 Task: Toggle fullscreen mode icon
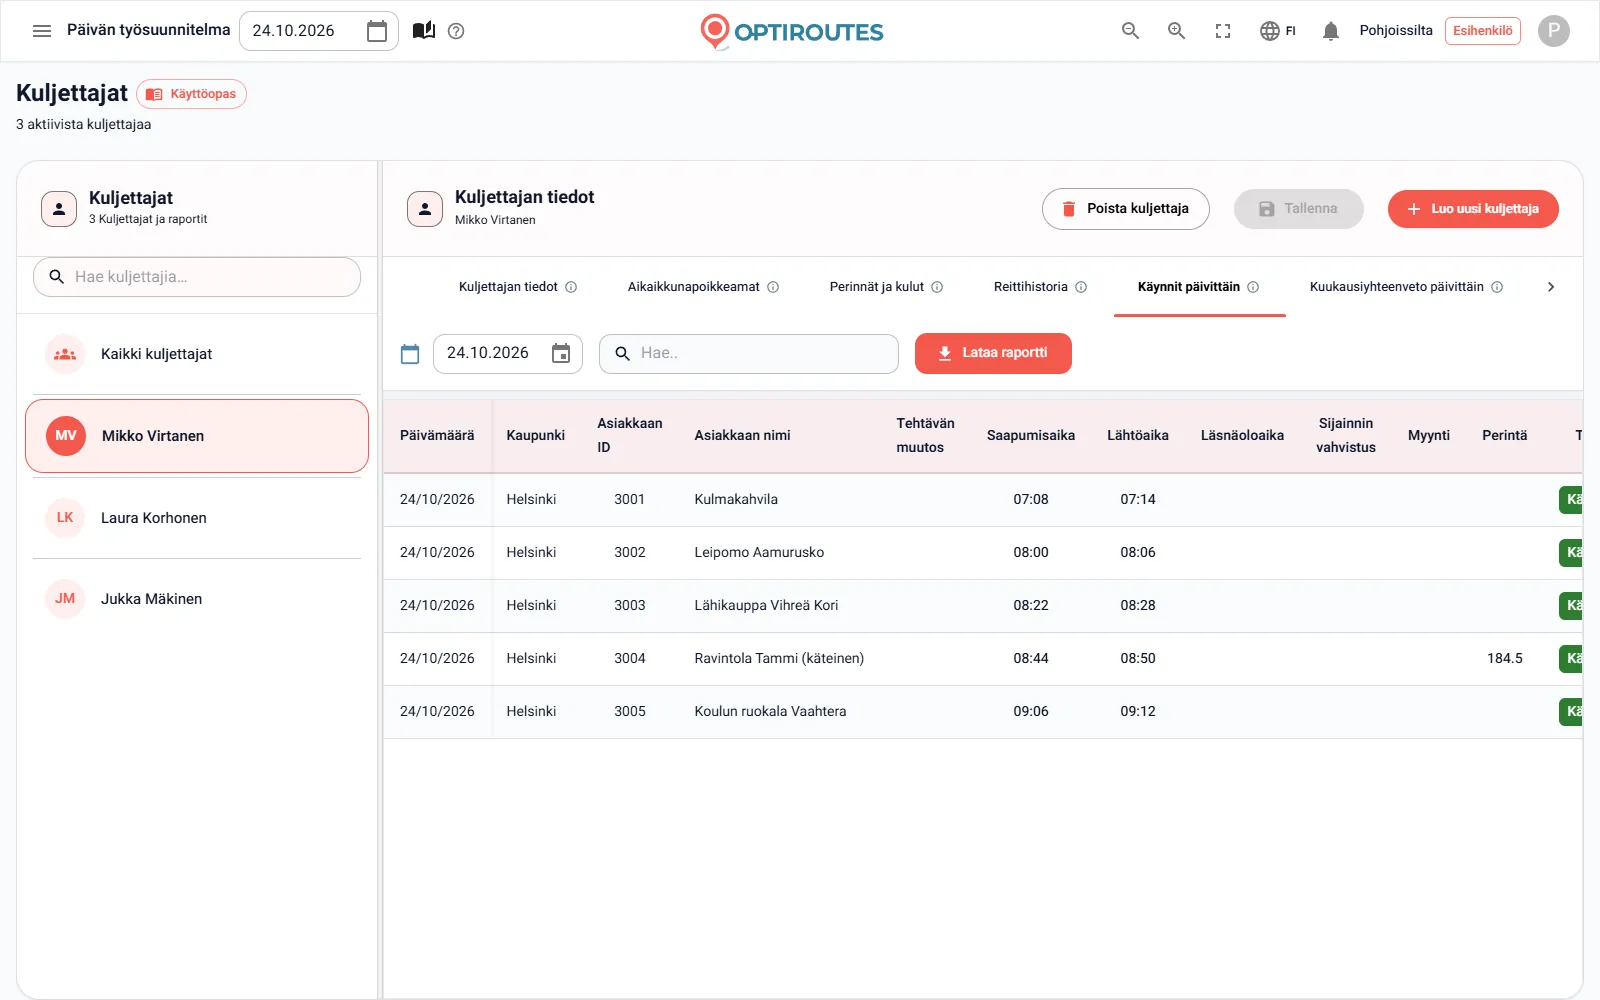coord(1223,31)
